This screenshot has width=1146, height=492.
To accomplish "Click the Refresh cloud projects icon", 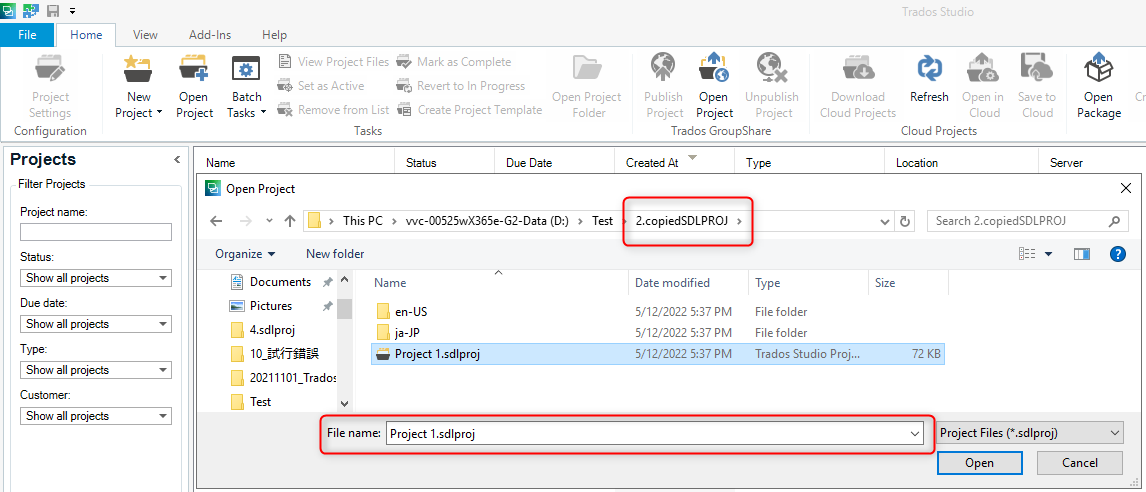I will tap(929, 70).
